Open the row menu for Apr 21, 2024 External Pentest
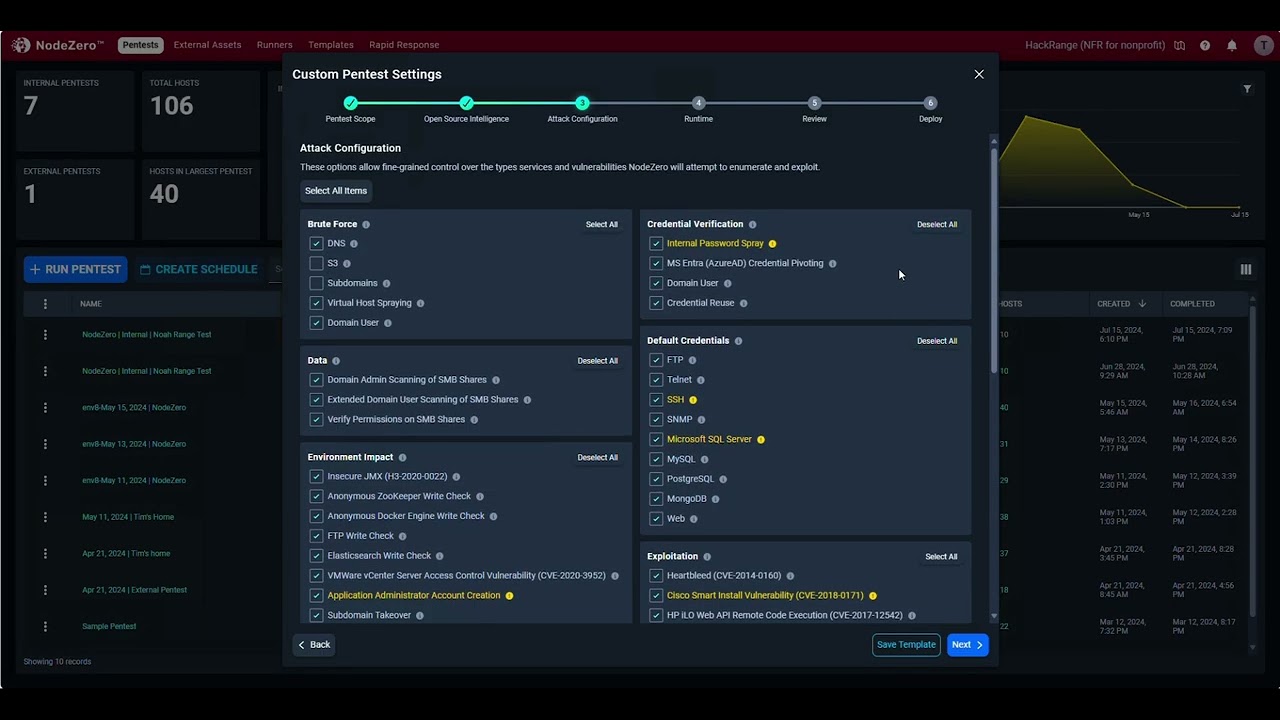Screen dimensions: 1280x720 click(x=45, y=590)
